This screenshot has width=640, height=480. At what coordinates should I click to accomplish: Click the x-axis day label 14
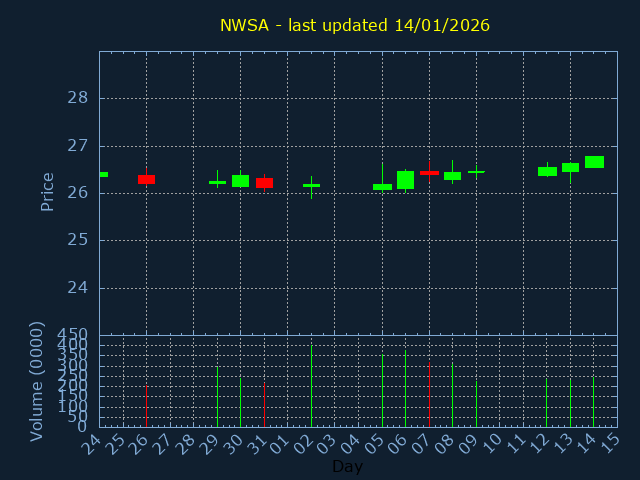[586, 444]
